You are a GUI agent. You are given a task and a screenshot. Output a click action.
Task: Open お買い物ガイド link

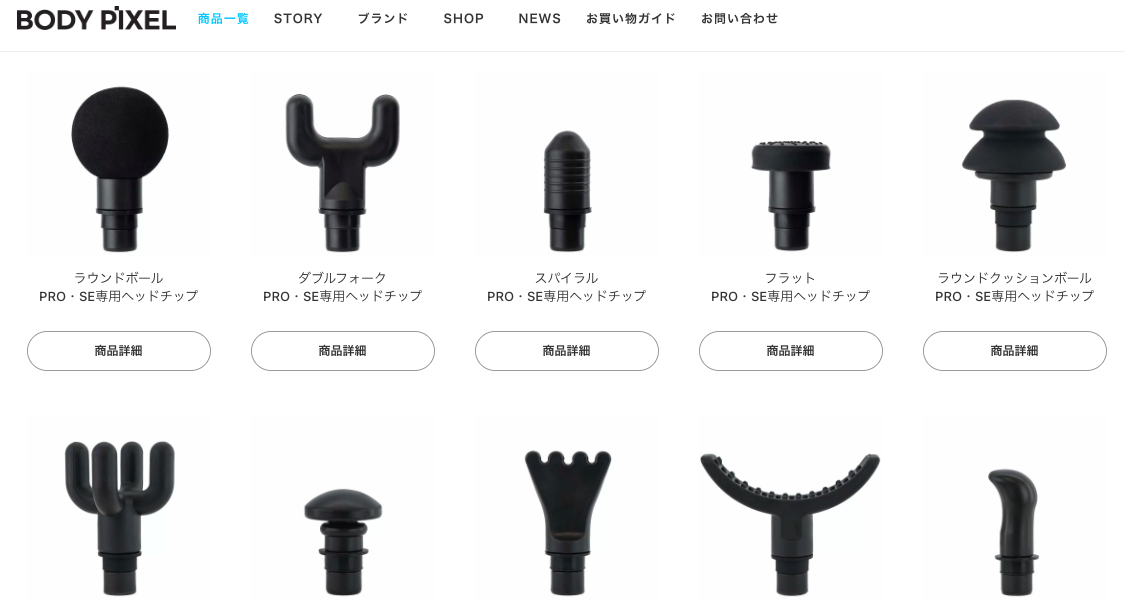click(x=631, y=19)
